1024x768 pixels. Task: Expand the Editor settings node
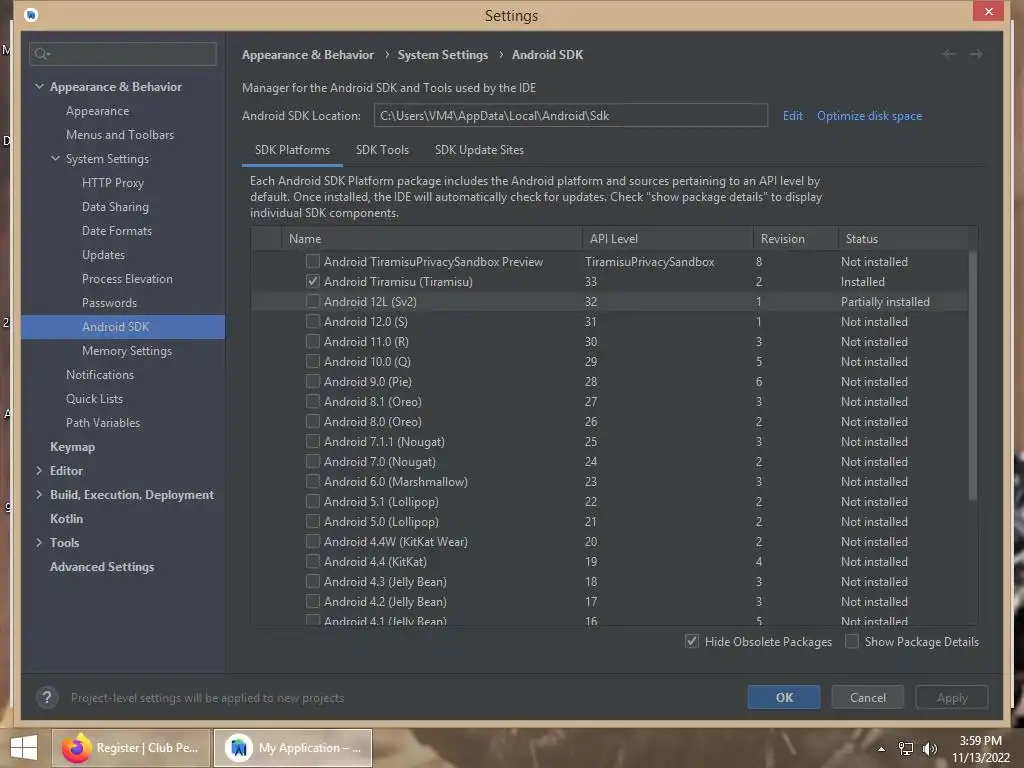pyautogui.click(x=39, y=470)
